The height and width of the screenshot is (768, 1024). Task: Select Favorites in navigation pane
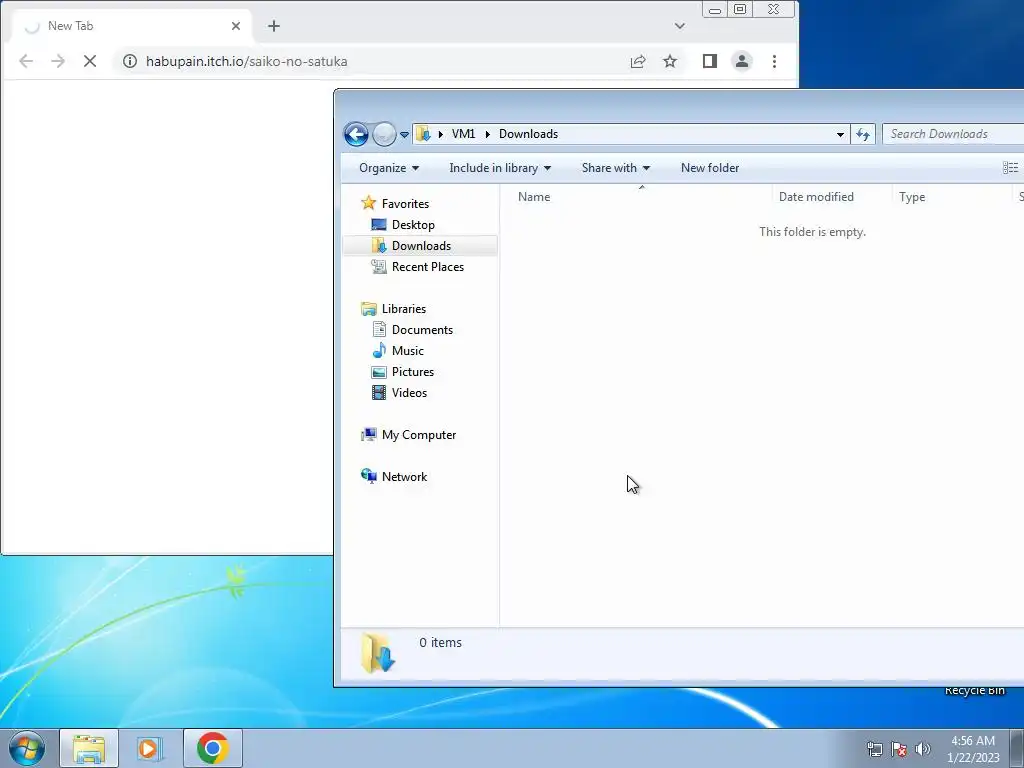(405, 204)
